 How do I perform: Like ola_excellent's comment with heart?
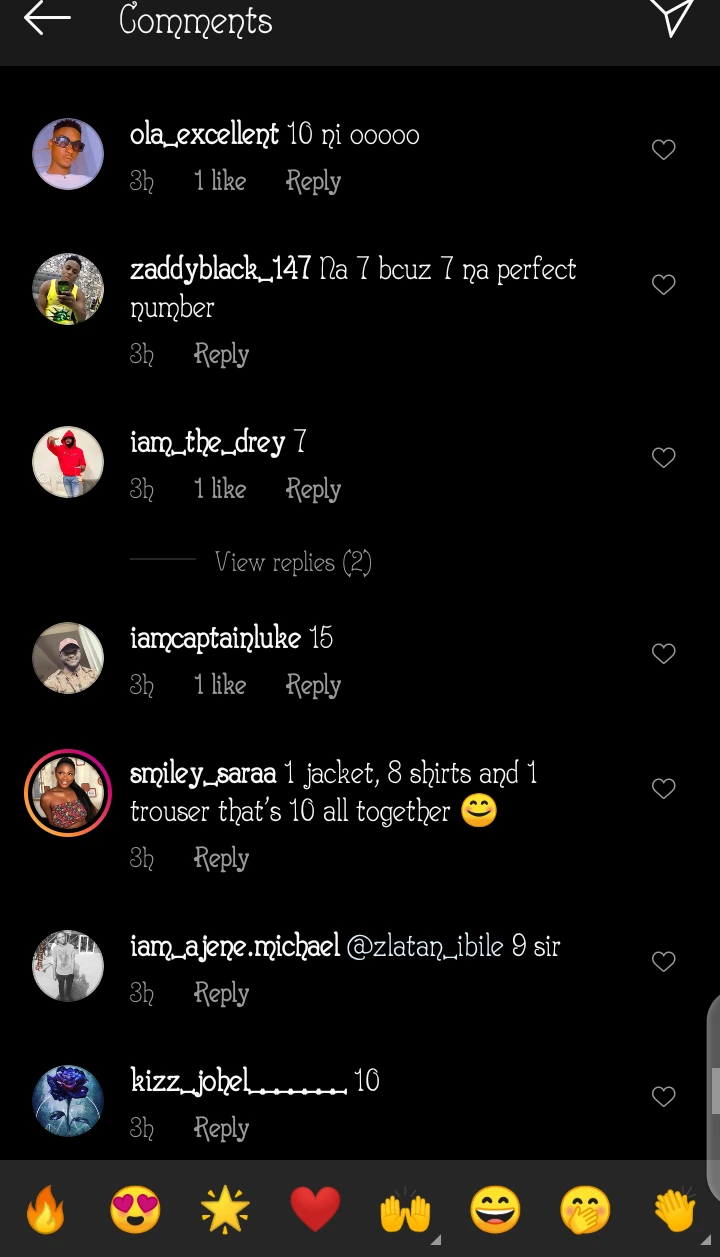click(x=664, y=150)
